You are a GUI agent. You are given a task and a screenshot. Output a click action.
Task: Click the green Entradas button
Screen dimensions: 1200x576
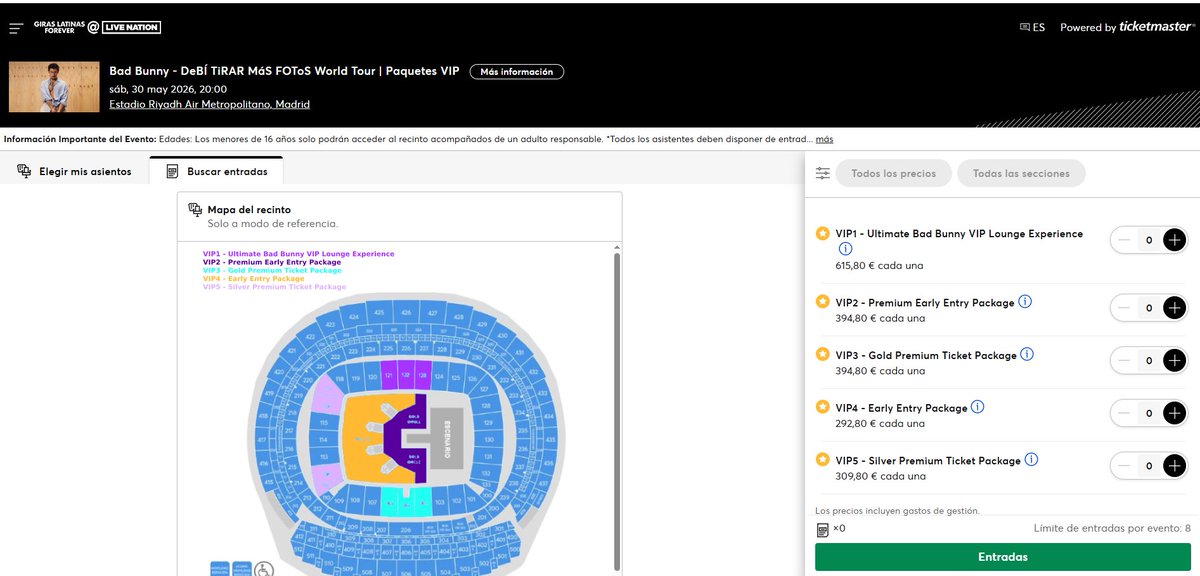(x=1003, y=557)
